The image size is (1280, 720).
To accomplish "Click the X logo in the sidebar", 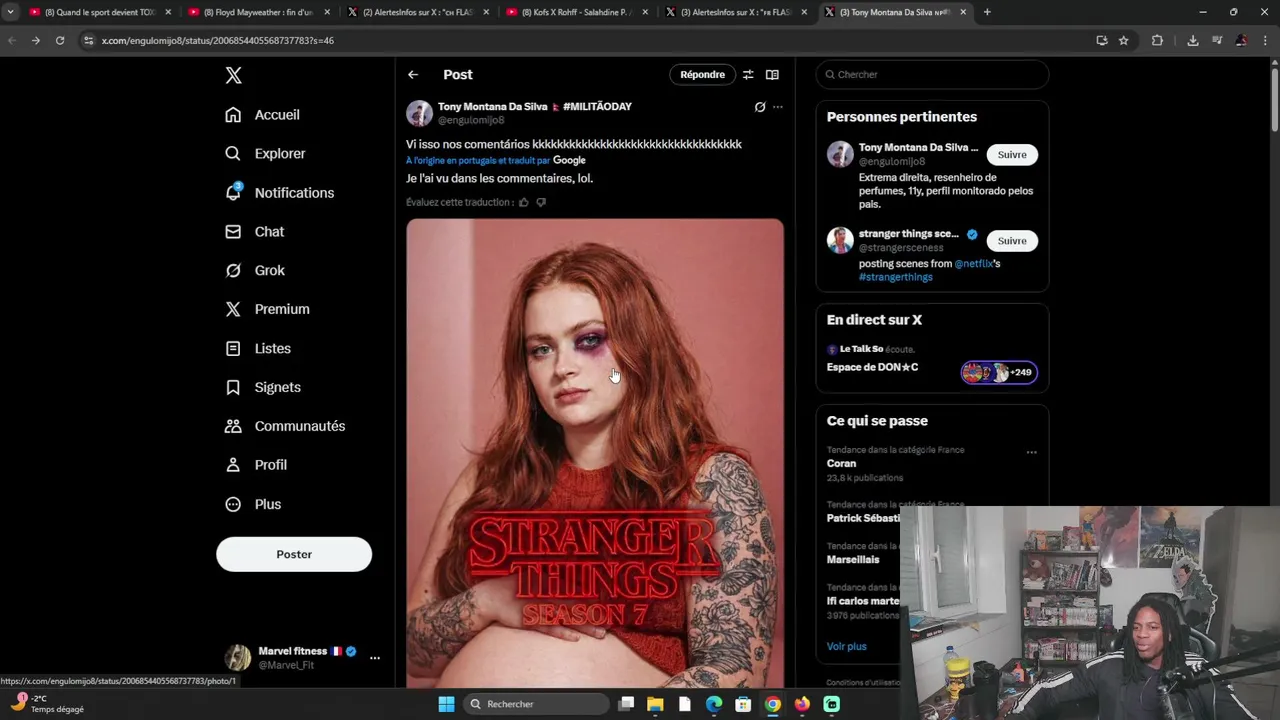I will pyautogui.click(x=233, y=75).
